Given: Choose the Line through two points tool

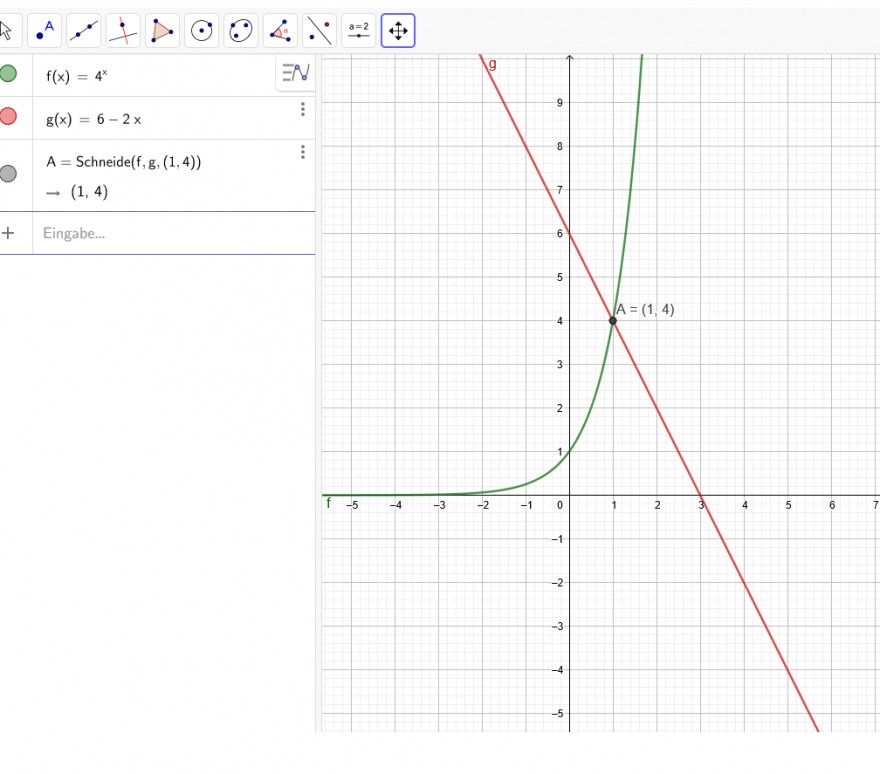Looking at the screenshot, I should (84, 30).
